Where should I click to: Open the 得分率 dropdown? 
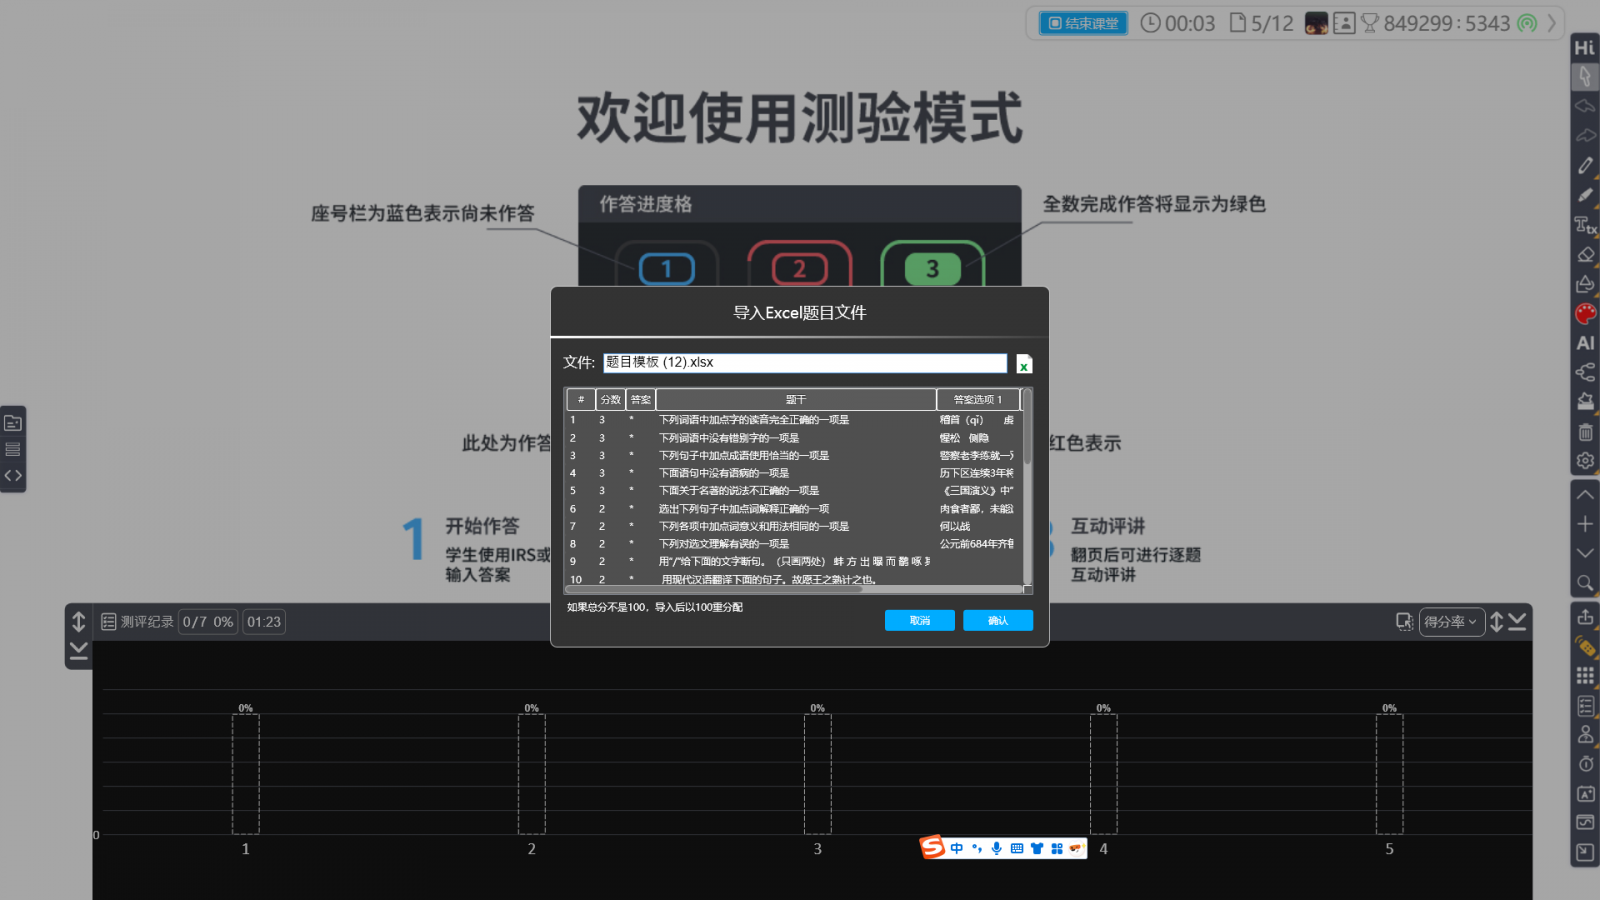click(1450, 622)
